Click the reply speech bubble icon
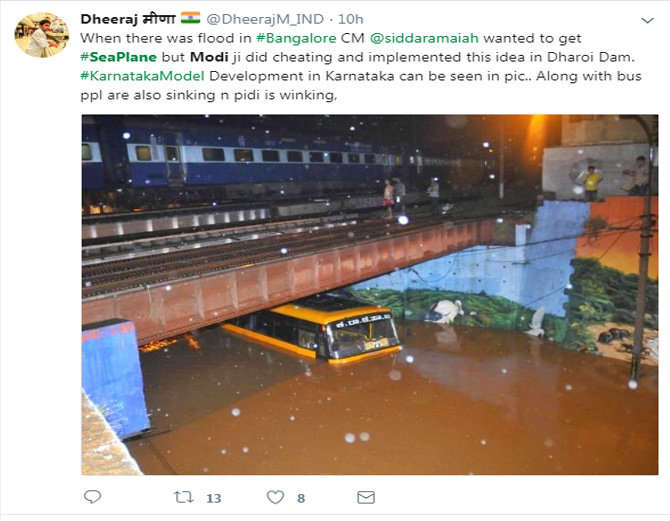This screenshot has width=670, height=521. click(92, 497)
